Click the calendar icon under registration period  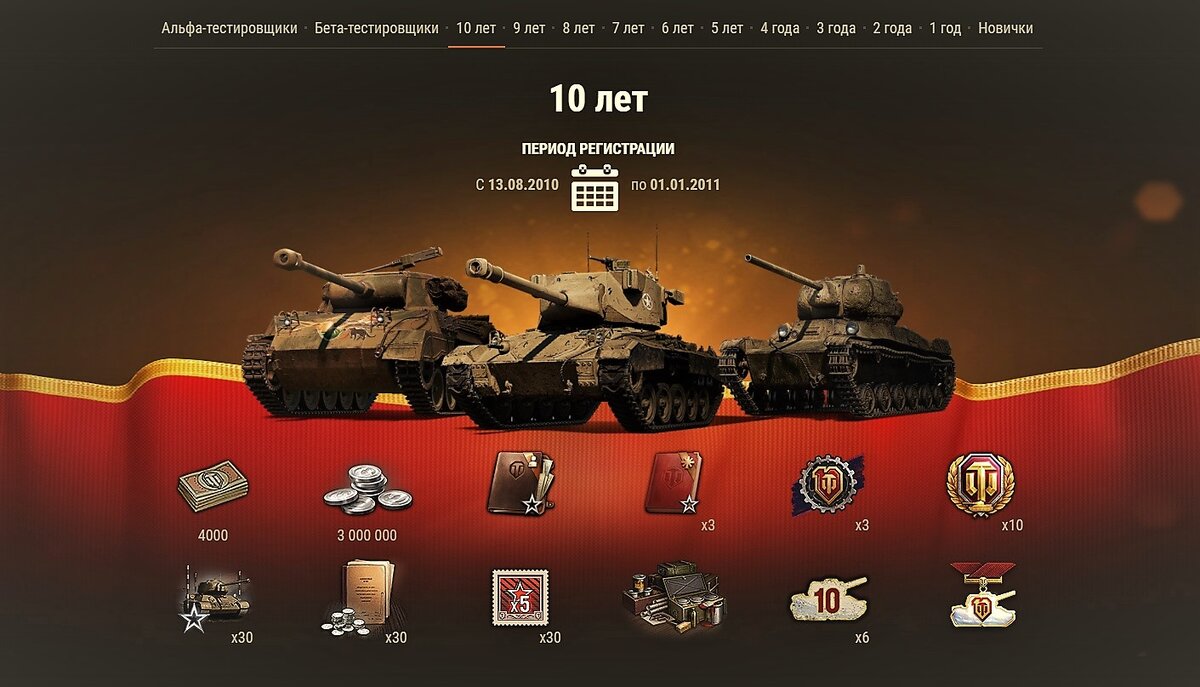click(x=595, y=187)
